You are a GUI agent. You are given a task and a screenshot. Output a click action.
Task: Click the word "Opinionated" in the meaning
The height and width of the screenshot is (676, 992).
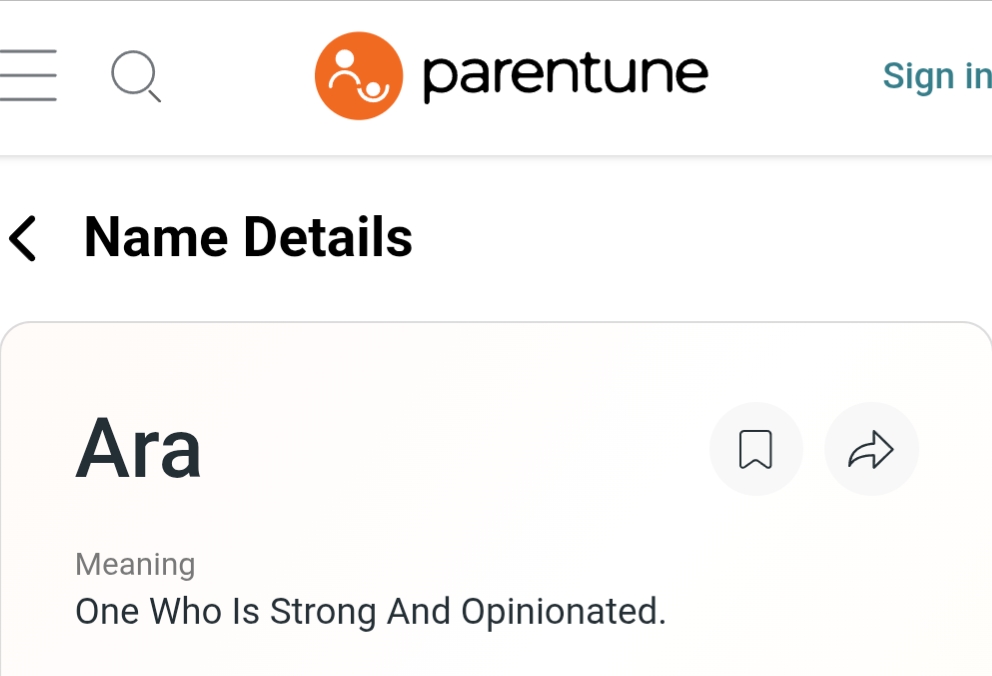(x=562, y=611)
